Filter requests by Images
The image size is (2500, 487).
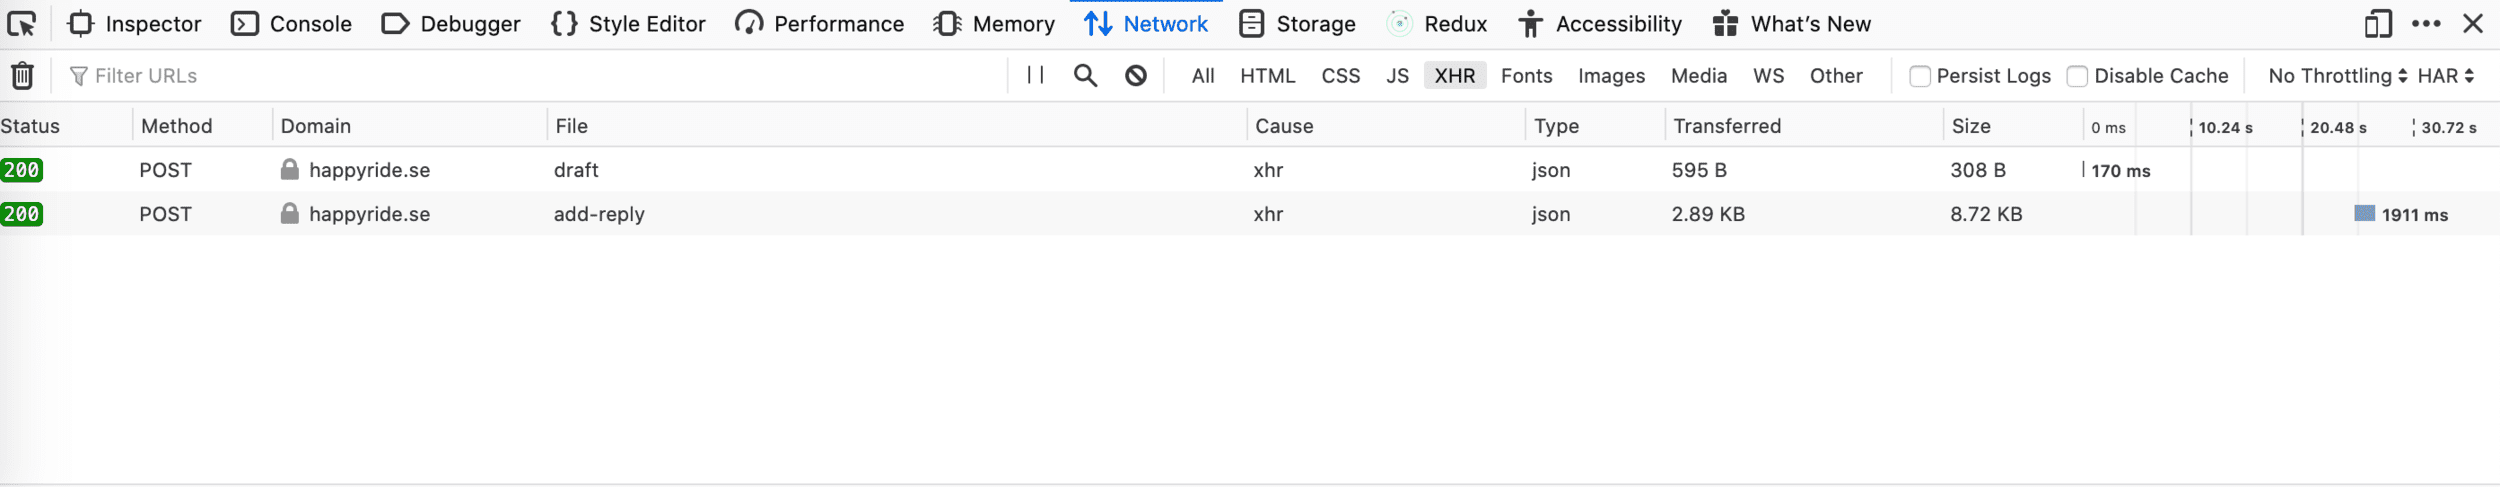[x=1611, y=76]
